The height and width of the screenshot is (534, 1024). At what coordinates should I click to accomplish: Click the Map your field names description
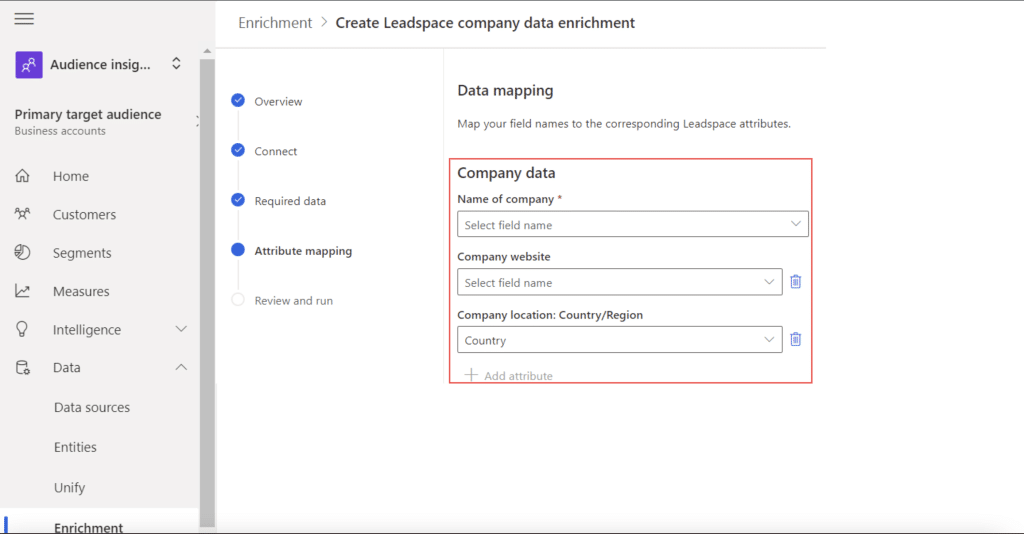(x=624, y=124)
